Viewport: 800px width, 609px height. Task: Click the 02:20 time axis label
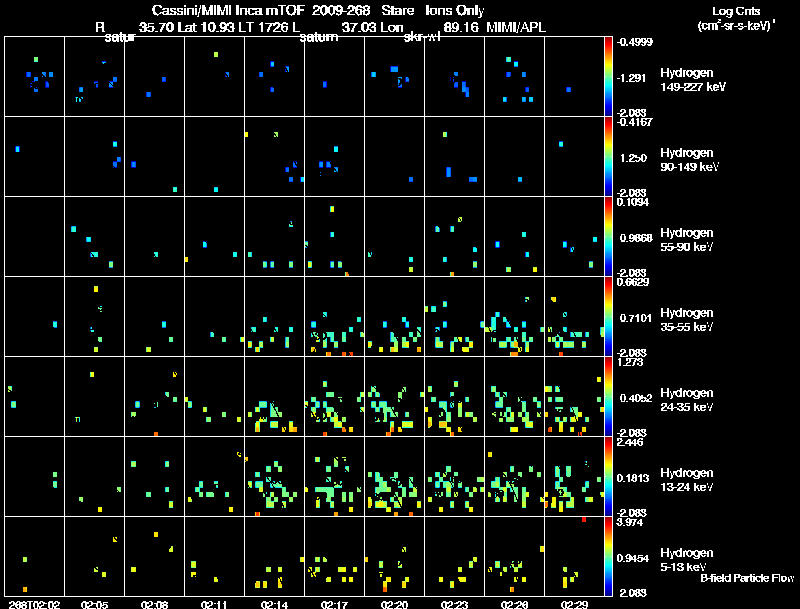pyautogui.click(x=394, y=604)
